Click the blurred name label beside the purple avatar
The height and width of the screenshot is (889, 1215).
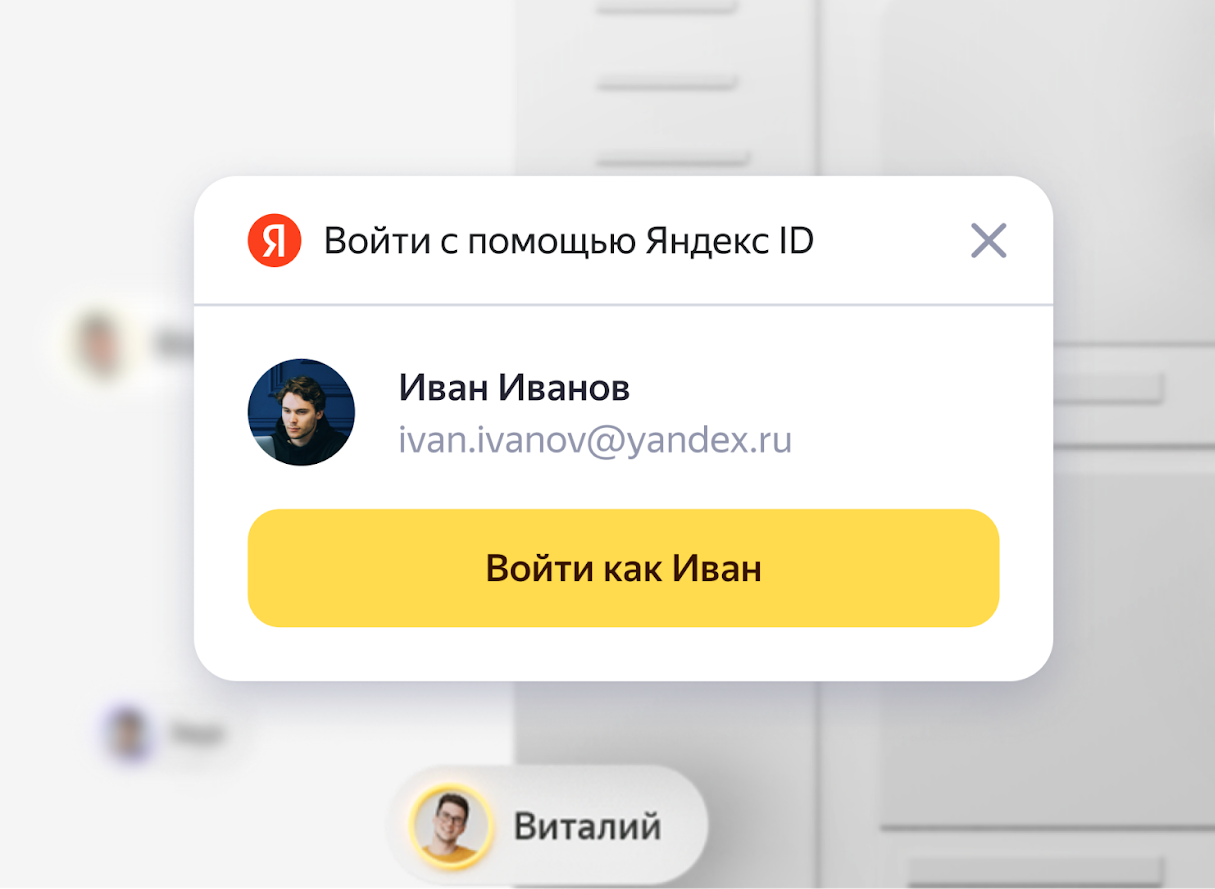(197, 735)
